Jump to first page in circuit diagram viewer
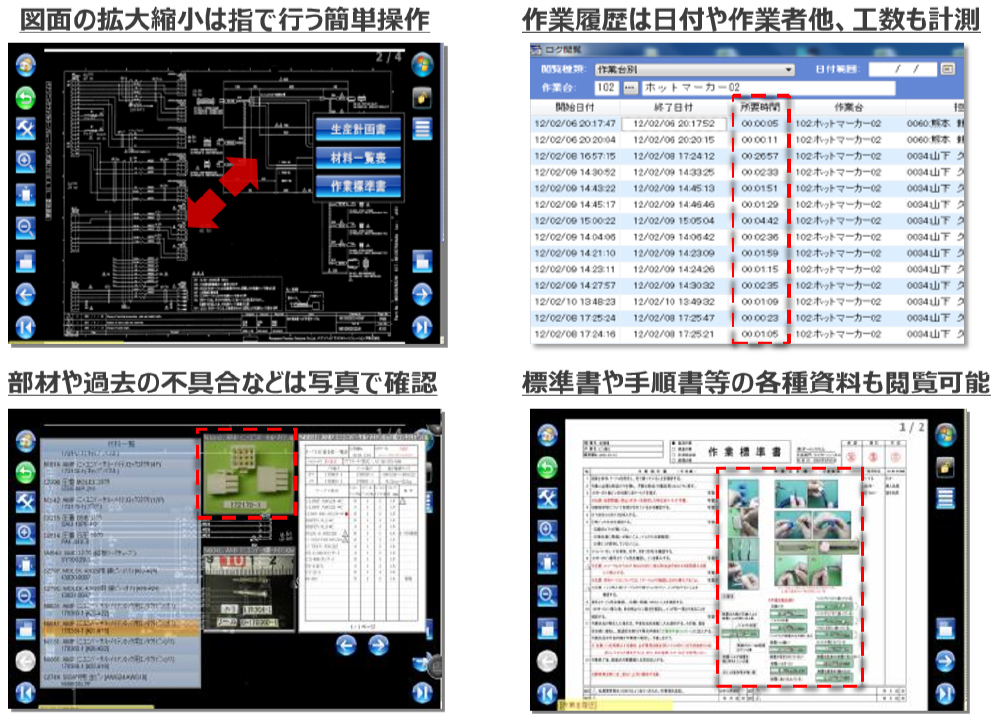The image size is (1000, 718). (26, 326)
